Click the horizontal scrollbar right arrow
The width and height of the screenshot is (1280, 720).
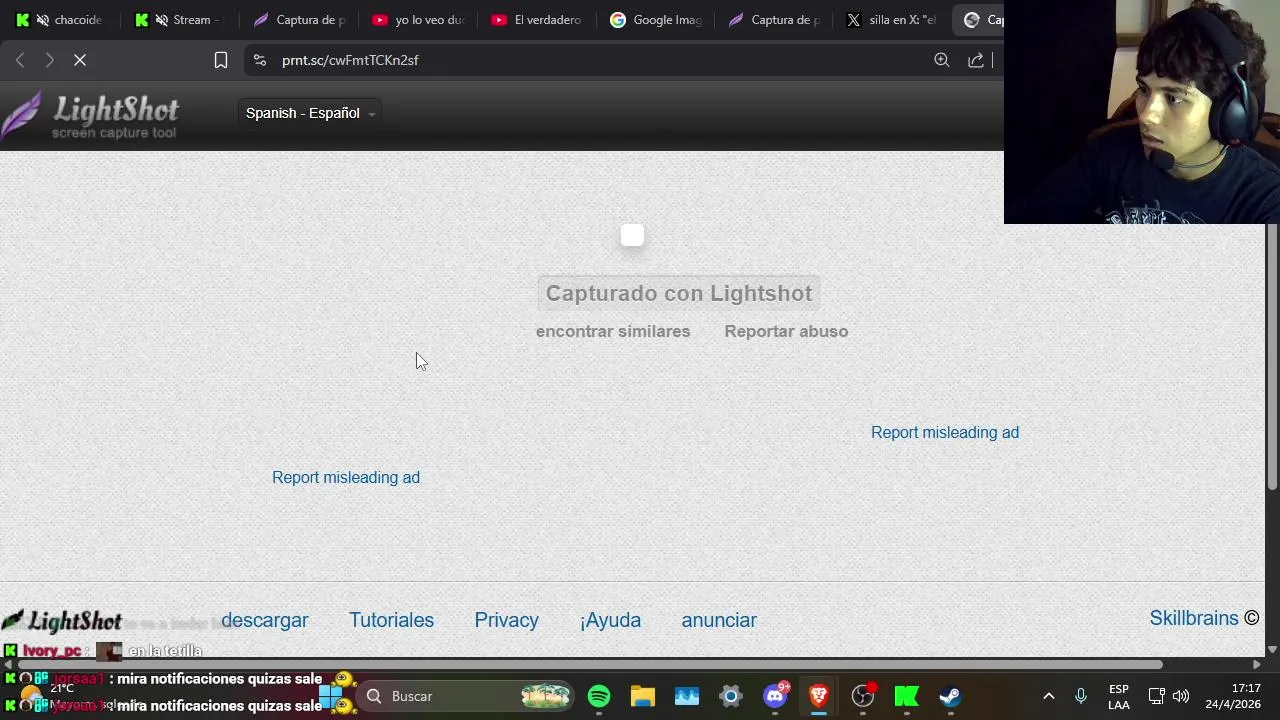tap(1257, 664)
